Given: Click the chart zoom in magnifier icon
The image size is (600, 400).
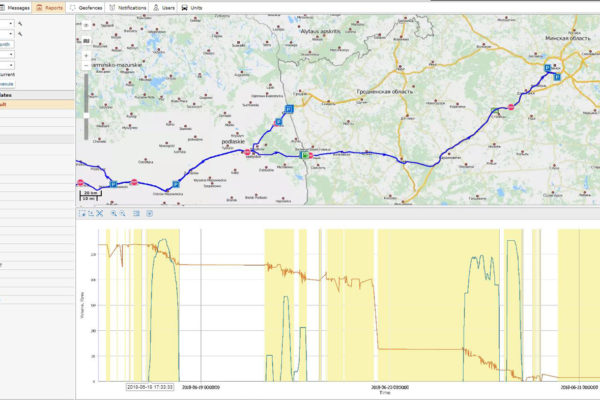Looking at the screenshot, I should 113,213.
